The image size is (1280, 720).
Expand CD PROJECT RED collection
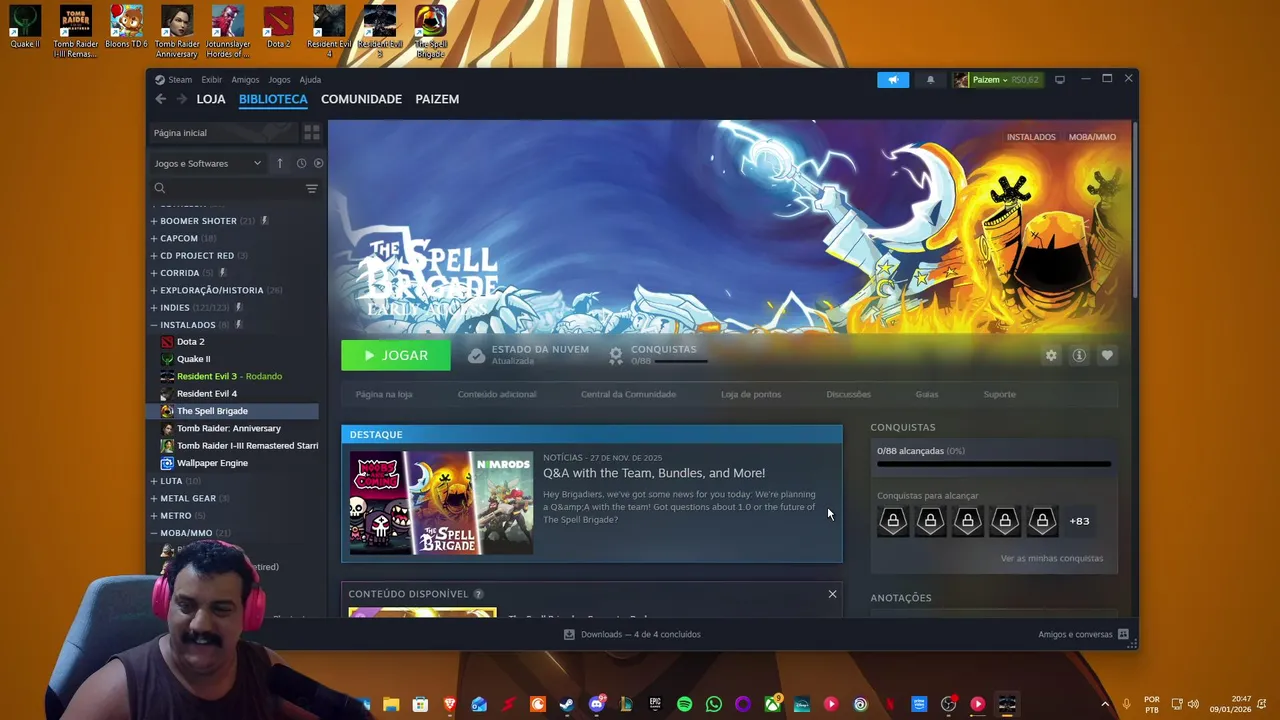153,256
